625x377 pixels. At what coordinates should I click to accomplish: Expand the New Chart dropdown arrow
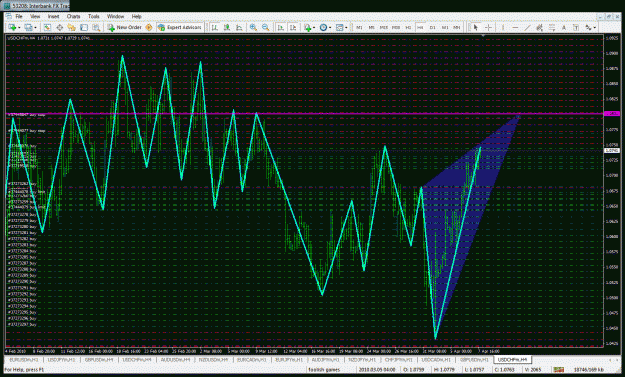(19, 27)
